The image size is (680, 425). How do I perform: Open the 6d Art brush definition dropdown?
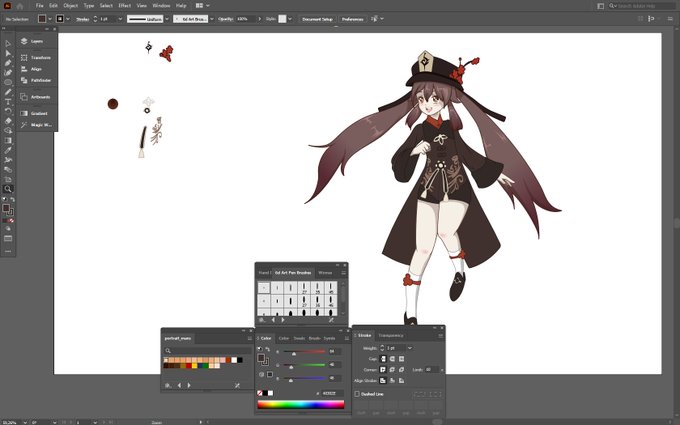coord(212,19)
